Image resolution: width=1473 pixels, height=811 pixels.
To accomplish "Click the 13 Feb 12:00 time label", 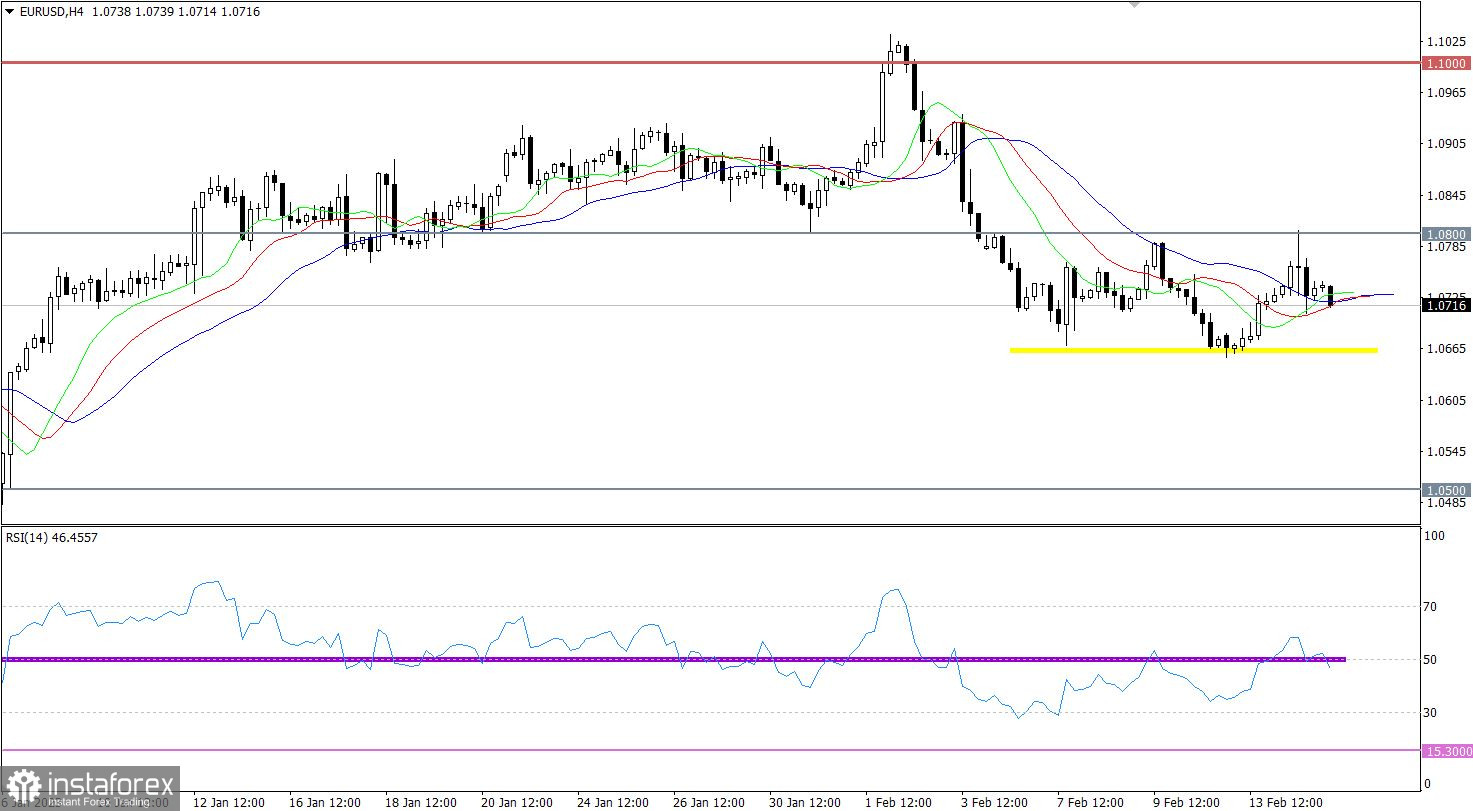I will tap(1285, 803).
